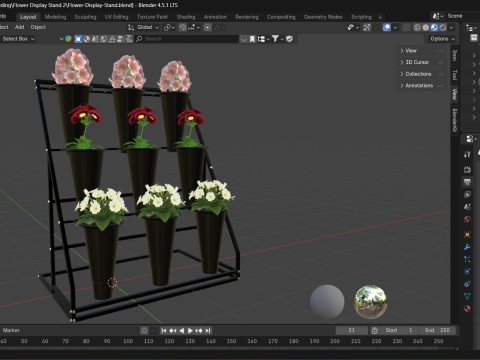Open Global transform orientation dropdown
This screenshot has height=360, width=480.
143,27
